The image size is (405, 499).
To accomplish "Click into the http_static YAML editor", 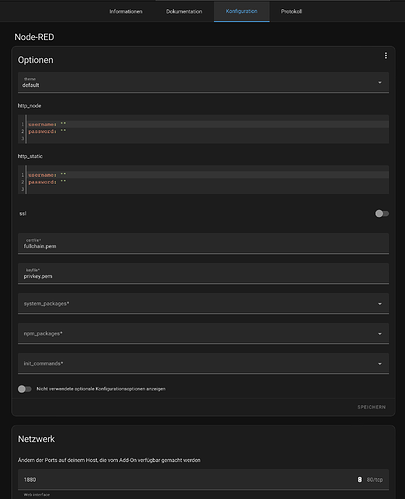I will tap(203, 180).
